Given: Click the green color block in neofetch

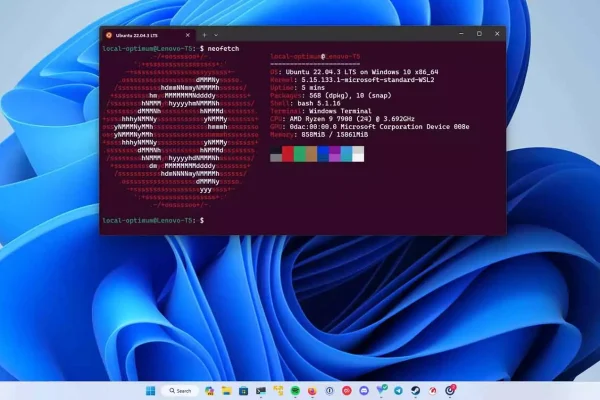Looking at the screenshot, I should 300,154.
